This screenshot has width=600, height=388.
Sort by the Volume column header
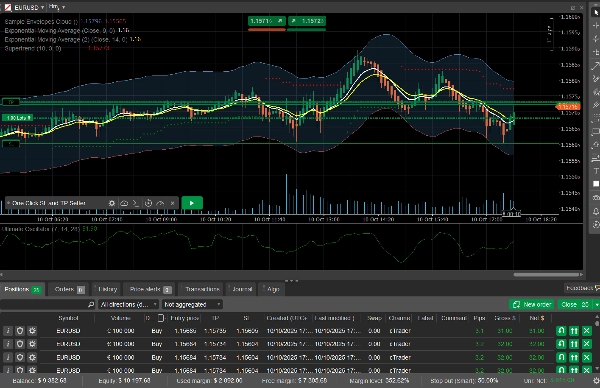120,318
